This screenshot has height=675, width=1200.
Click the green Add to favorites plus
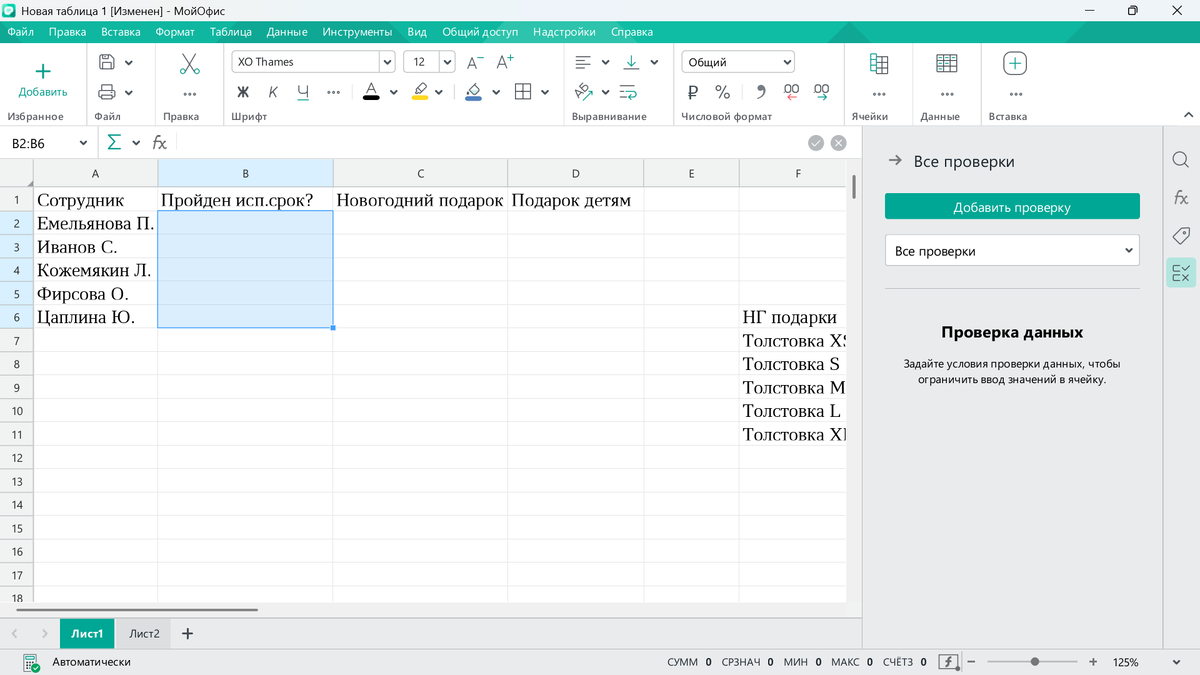pyautogui.click(x=43, y=71)
